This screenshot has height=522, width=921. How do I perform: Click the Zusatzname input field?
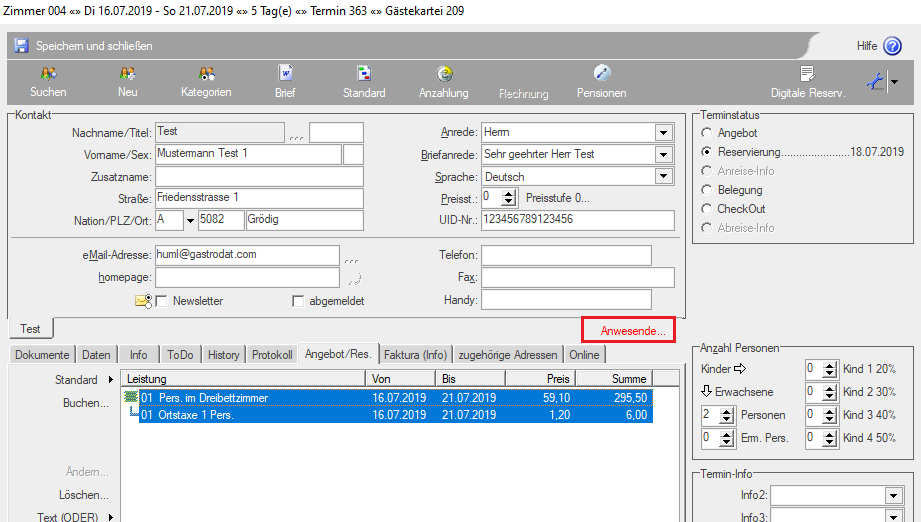(260, 177)
